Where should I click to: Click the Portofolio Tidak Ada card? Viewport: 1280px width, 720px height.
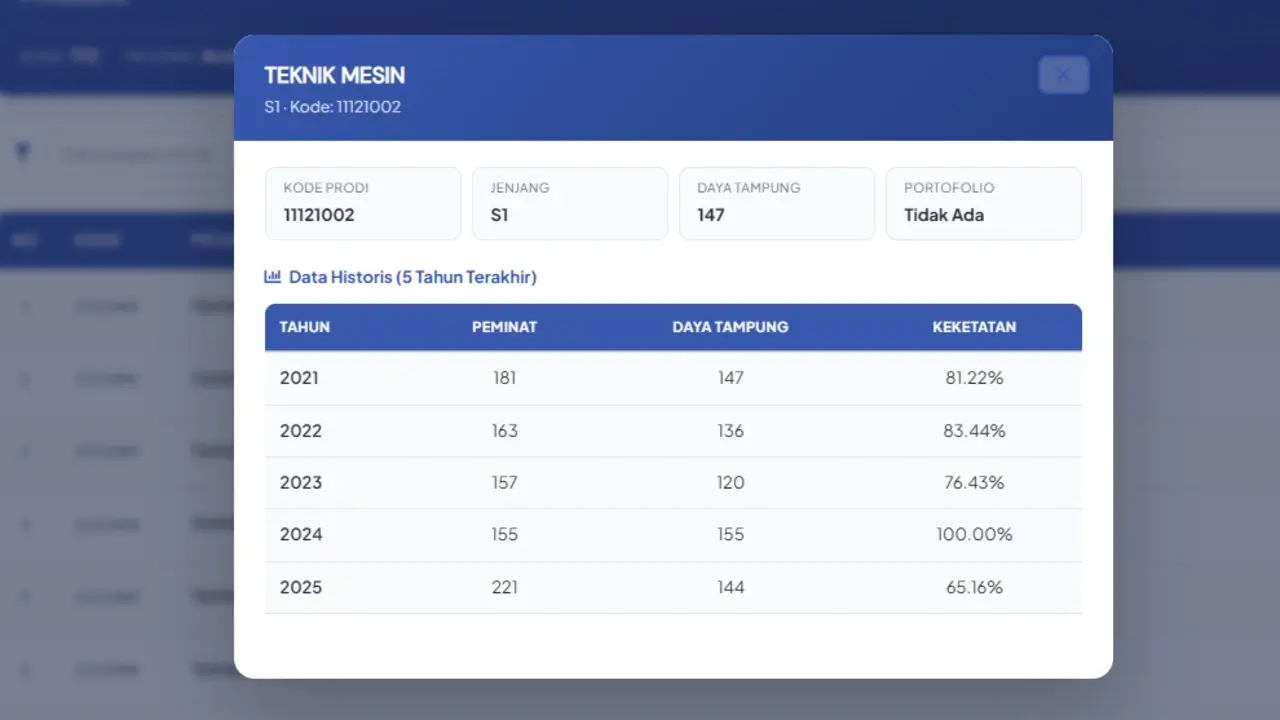(984, 203)
